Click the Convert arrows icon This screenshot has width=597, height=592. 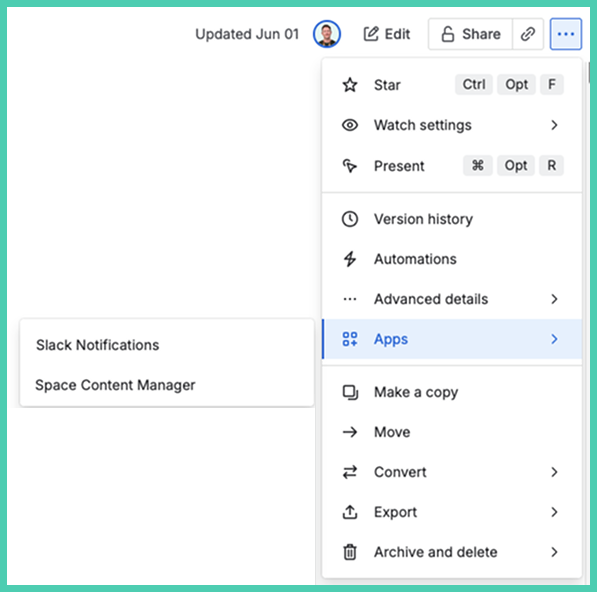pos(350,472)
